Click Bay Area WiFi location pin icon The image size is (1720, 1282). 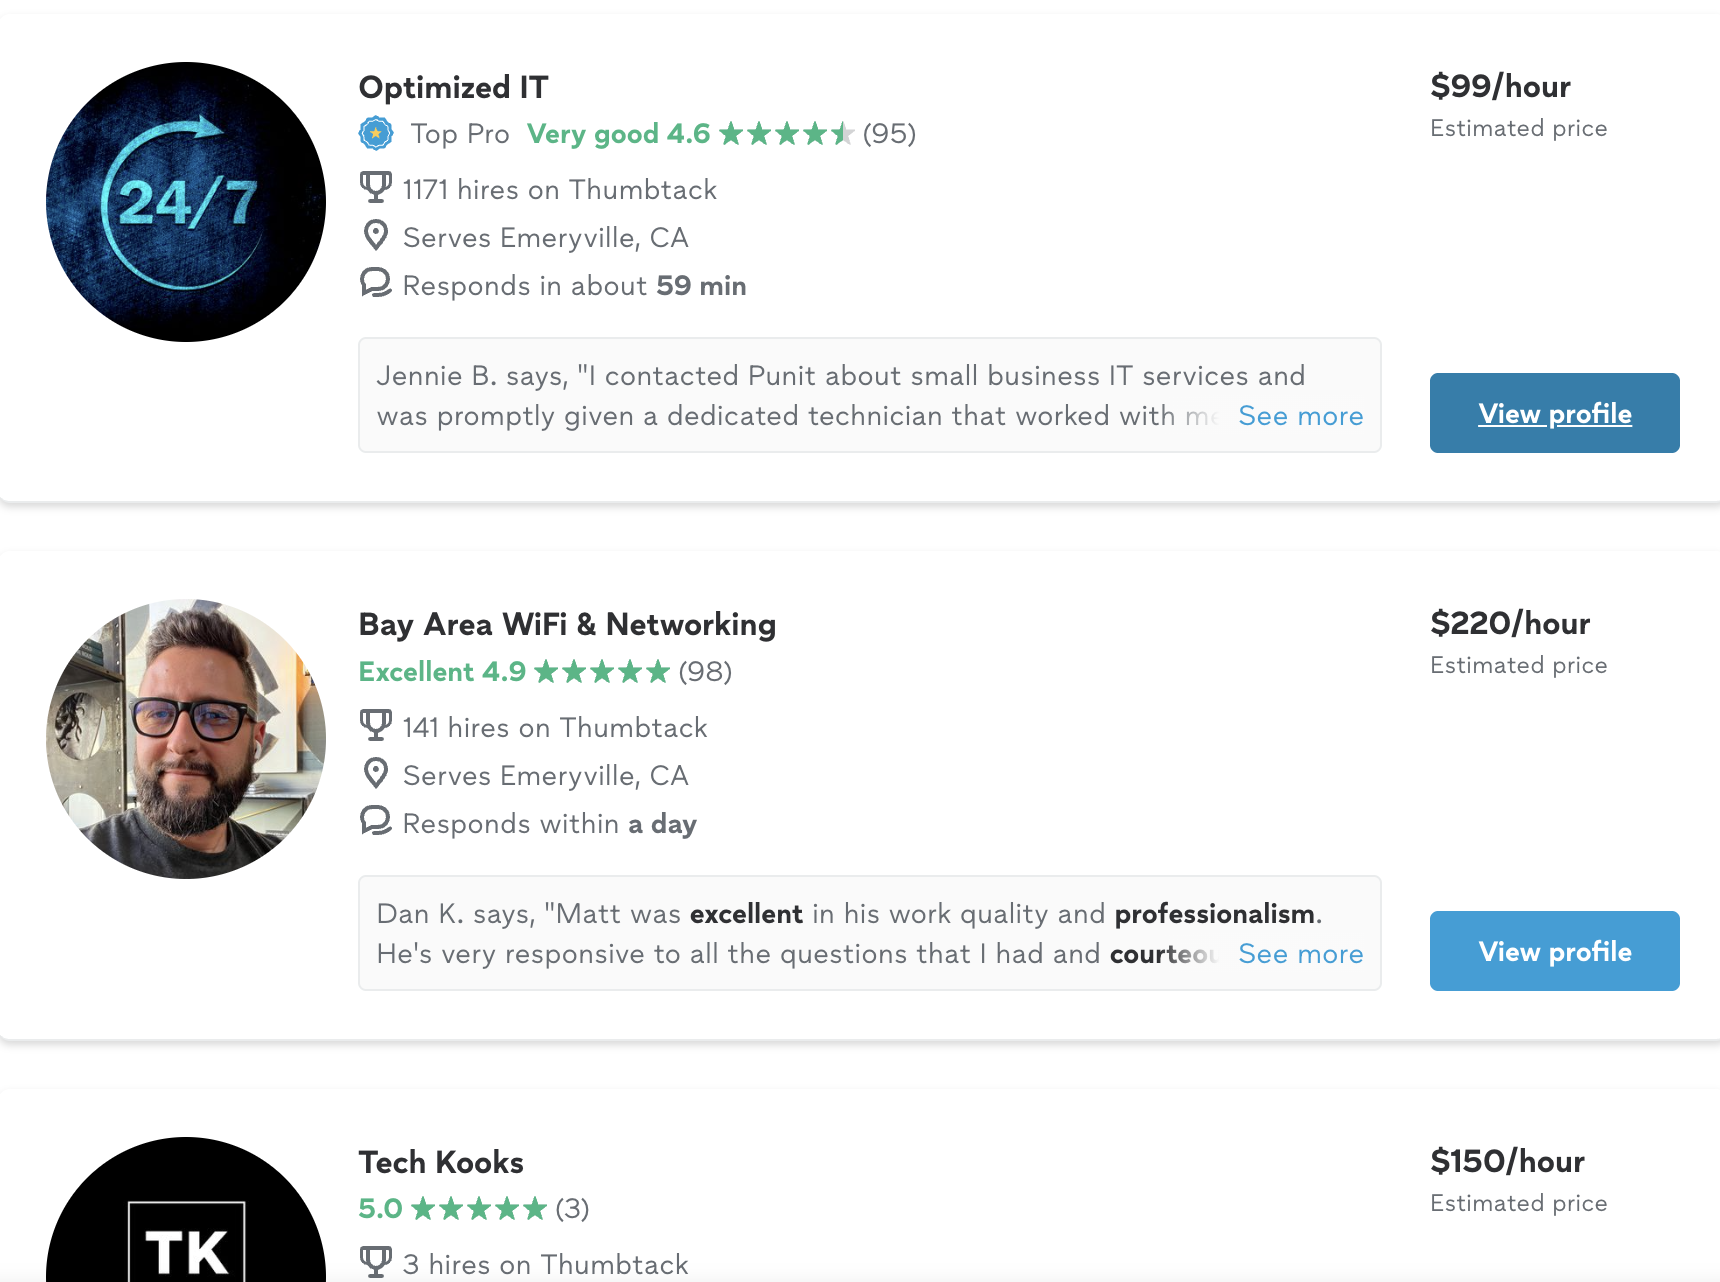tap(376, 774)
